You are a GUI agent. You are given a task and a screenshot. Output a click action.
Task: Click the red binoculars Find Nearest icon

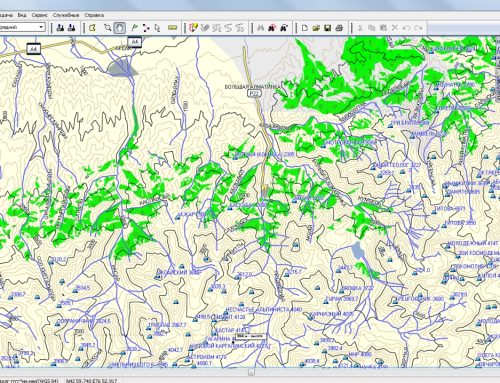coord(272,28)
